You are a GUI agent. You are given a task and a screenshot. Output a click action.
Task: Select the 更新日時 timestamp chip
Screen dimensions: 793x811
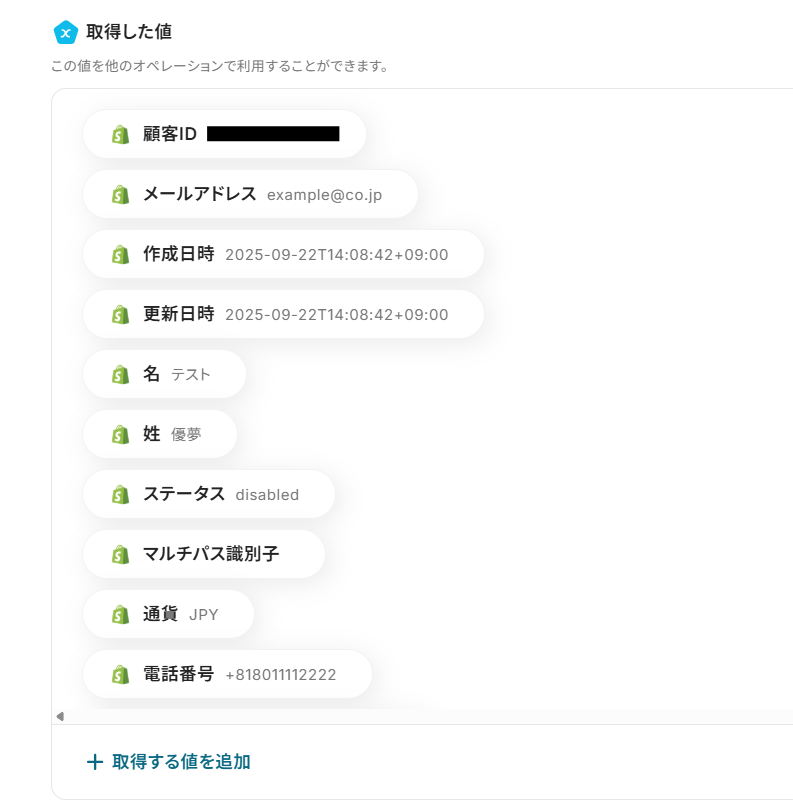283,314
